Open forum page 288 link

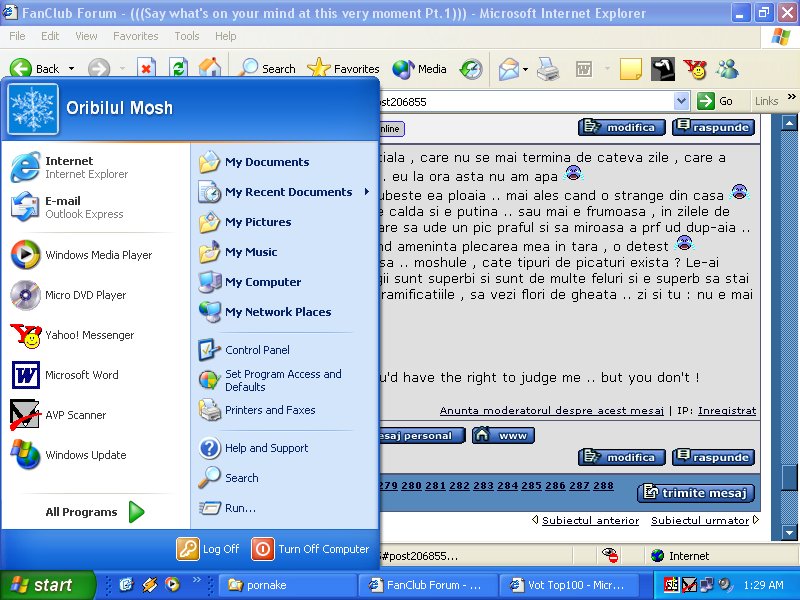click(603, 486)
